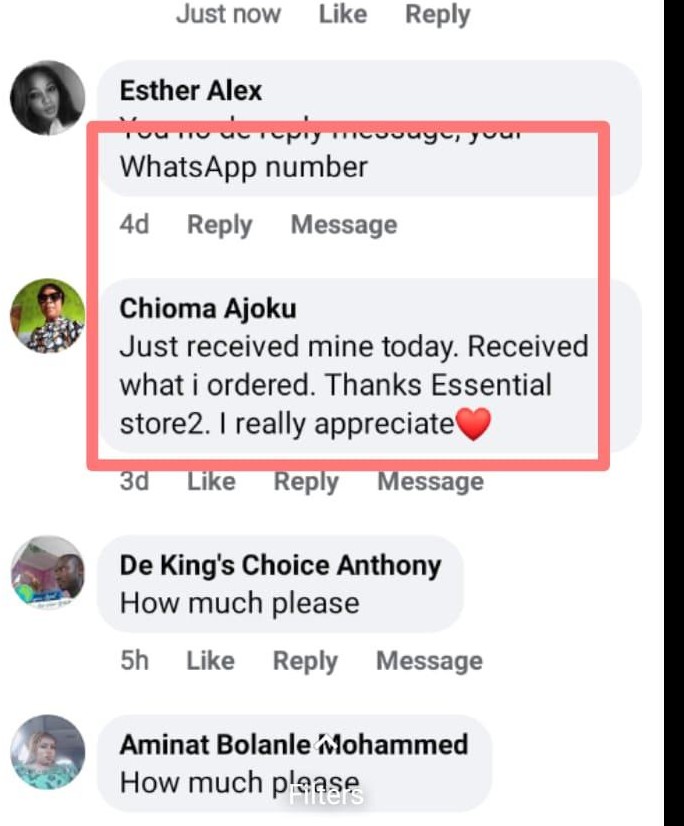Like Chioma Ajoku's comment

pyautogui.click(x=211, y=481)
